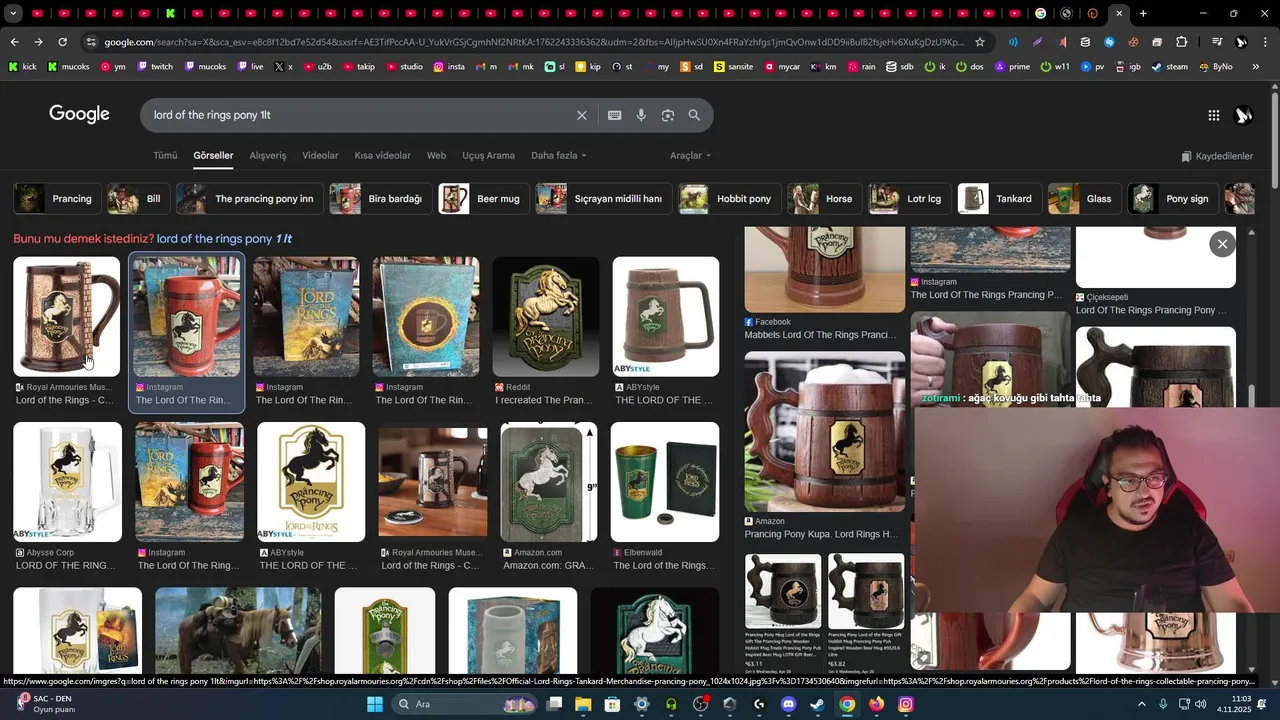Go back to the previous page

pos(14,42)
